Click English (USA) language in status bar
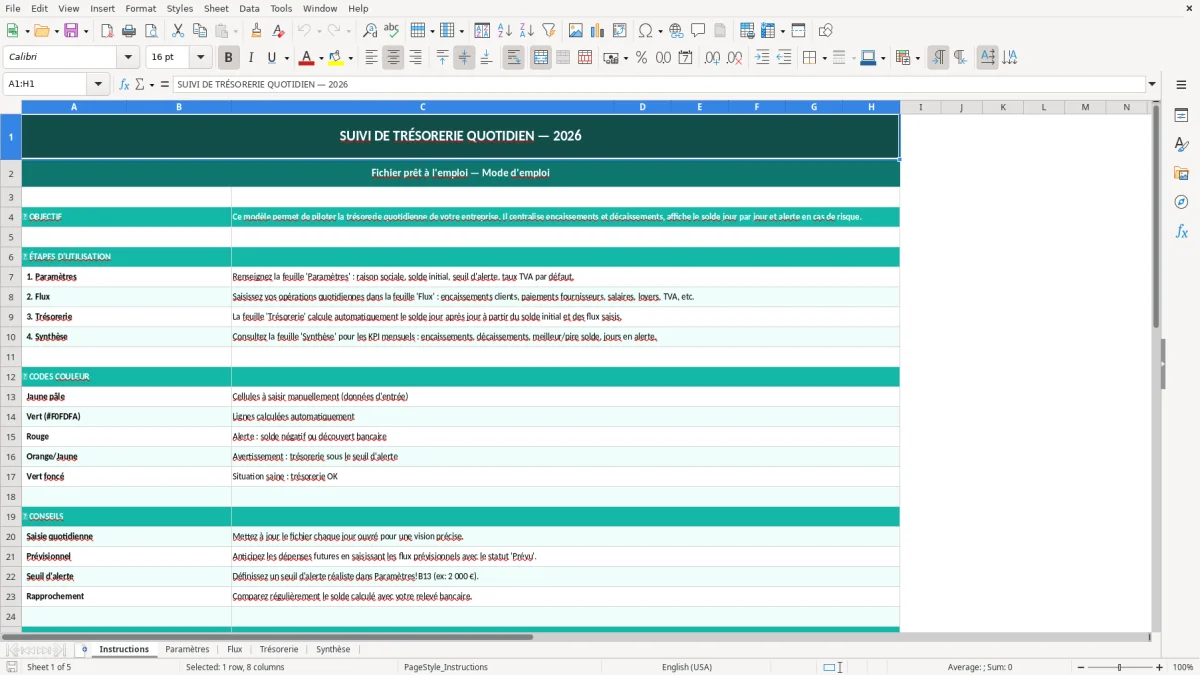The image size is (1200, 675). pyautogui.click(x=687, y=667)
